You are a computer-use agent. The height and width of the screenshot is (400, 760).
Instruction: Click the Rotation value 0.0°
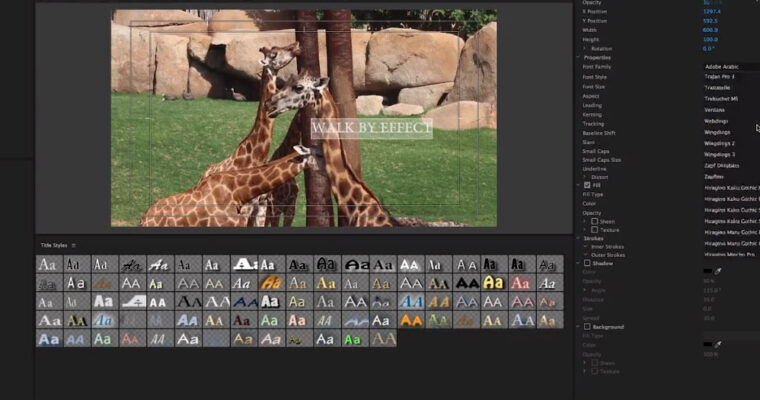[708, 48]
